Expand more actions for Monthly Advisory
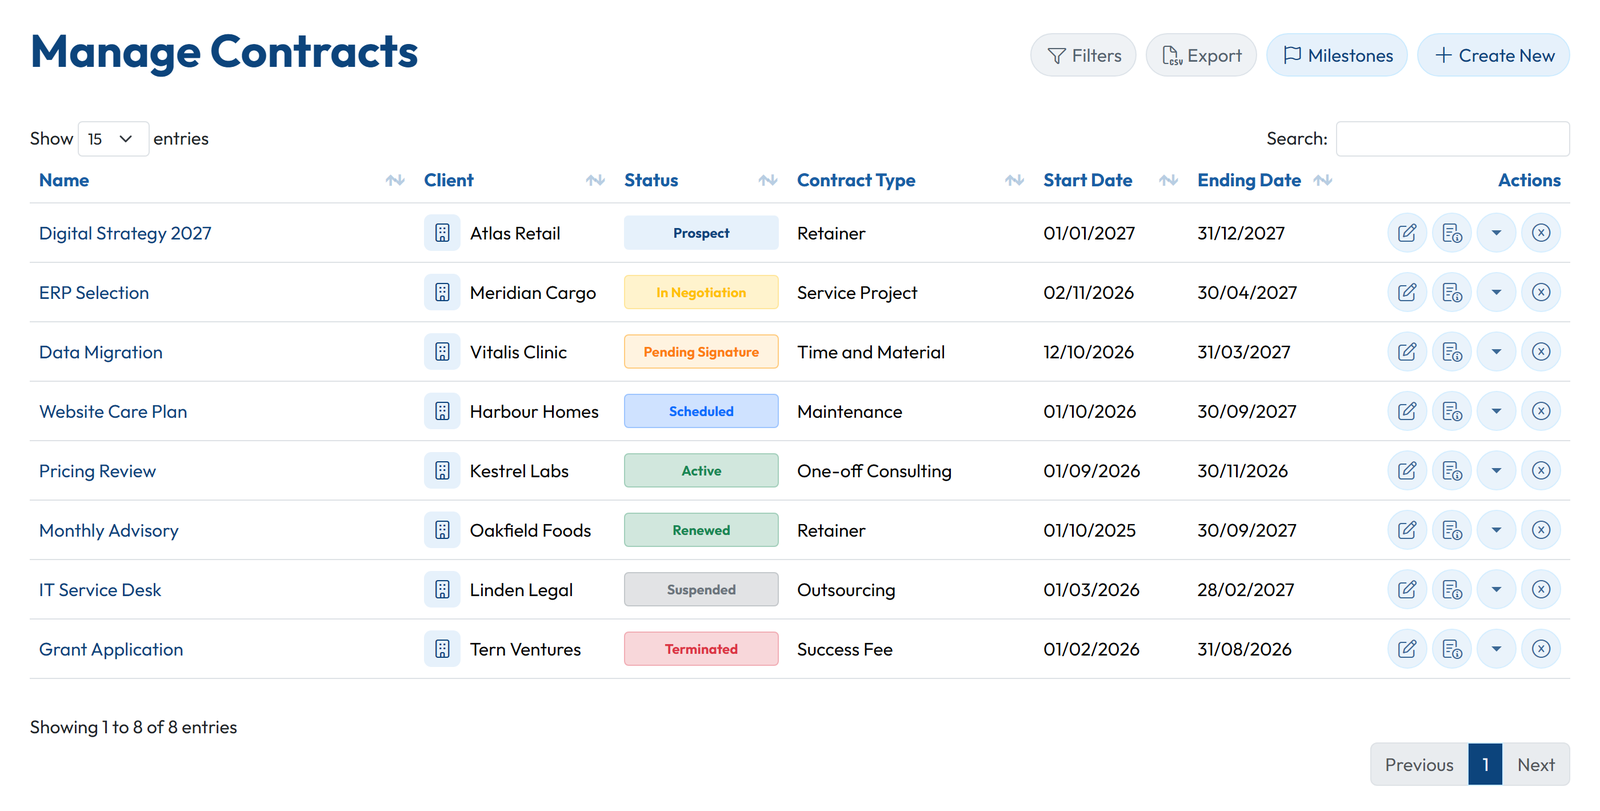Image resolution: width=1600 pixels, height=811 pixels. click(1496, 530)
